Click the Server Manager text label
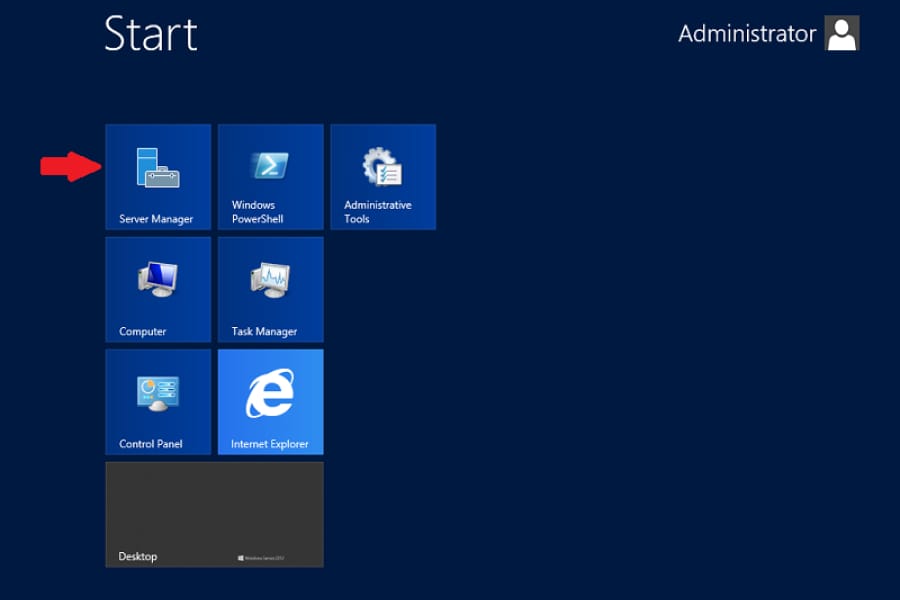This screenshot has width=900, height=600. point(156,219)
